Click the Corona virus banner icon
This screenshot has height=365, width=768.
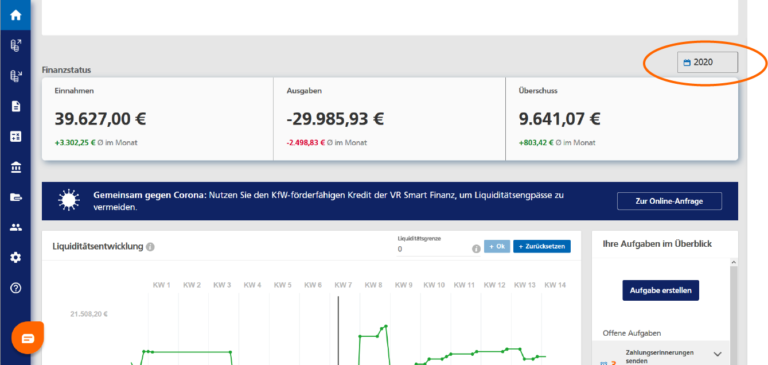point(68,201)
